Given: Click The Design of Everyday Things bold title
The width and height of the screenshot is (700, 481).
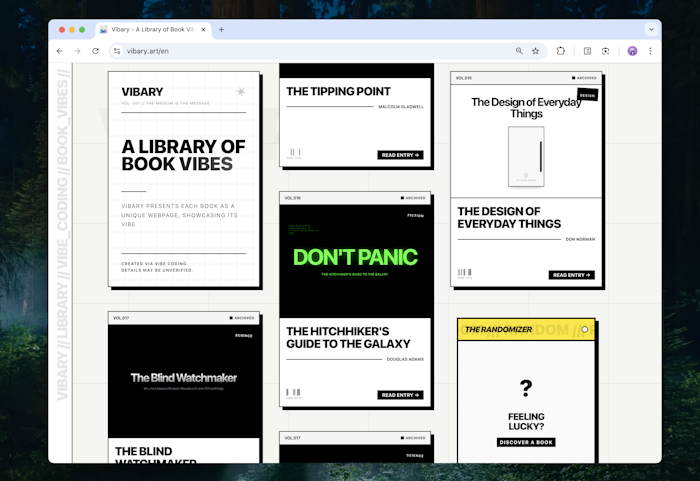Looking at the screenshot, I should pos(509,217).
